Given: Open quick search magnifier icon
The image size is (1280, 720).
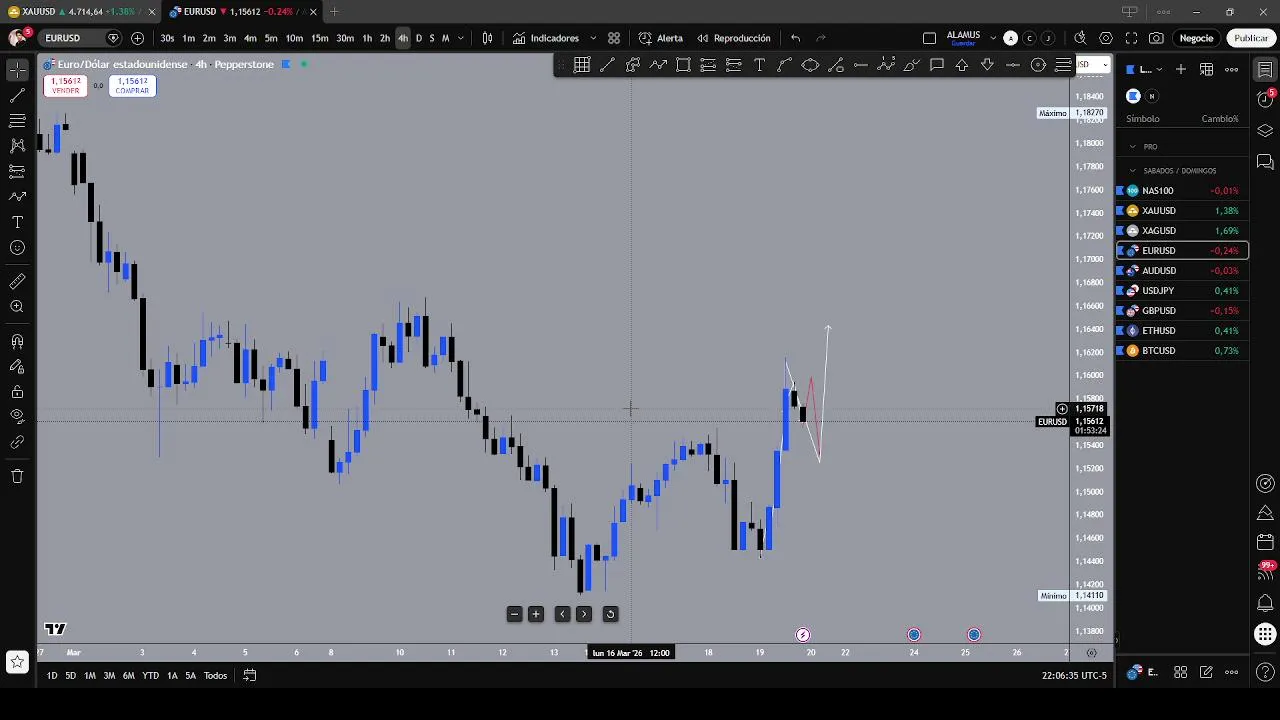Looking at the screenshot, I should tap(1080, 38).
